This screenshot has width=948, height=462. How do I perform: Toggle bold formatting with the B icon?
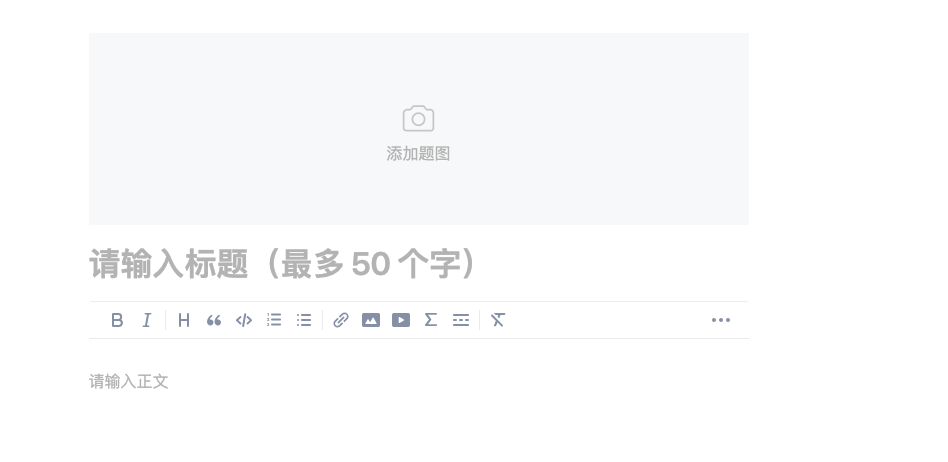click(x=117, y=320)
